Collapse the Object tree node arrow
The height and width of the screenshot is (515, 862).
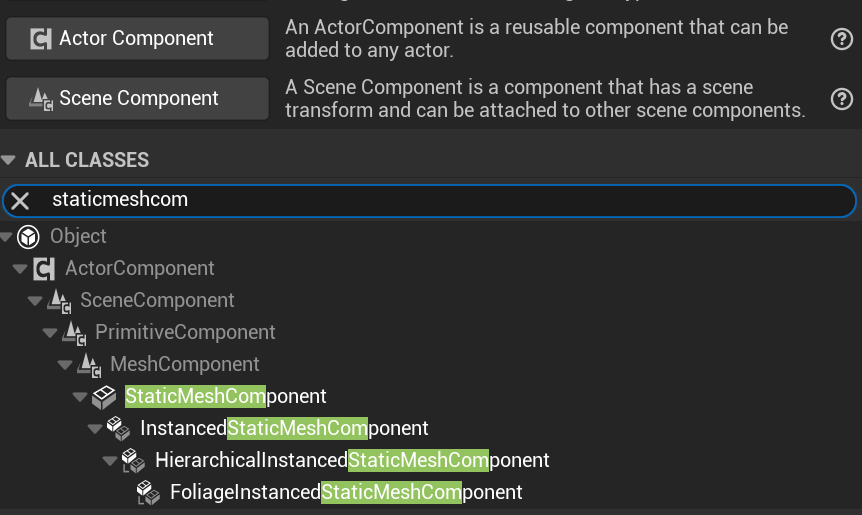coord(7,237)
